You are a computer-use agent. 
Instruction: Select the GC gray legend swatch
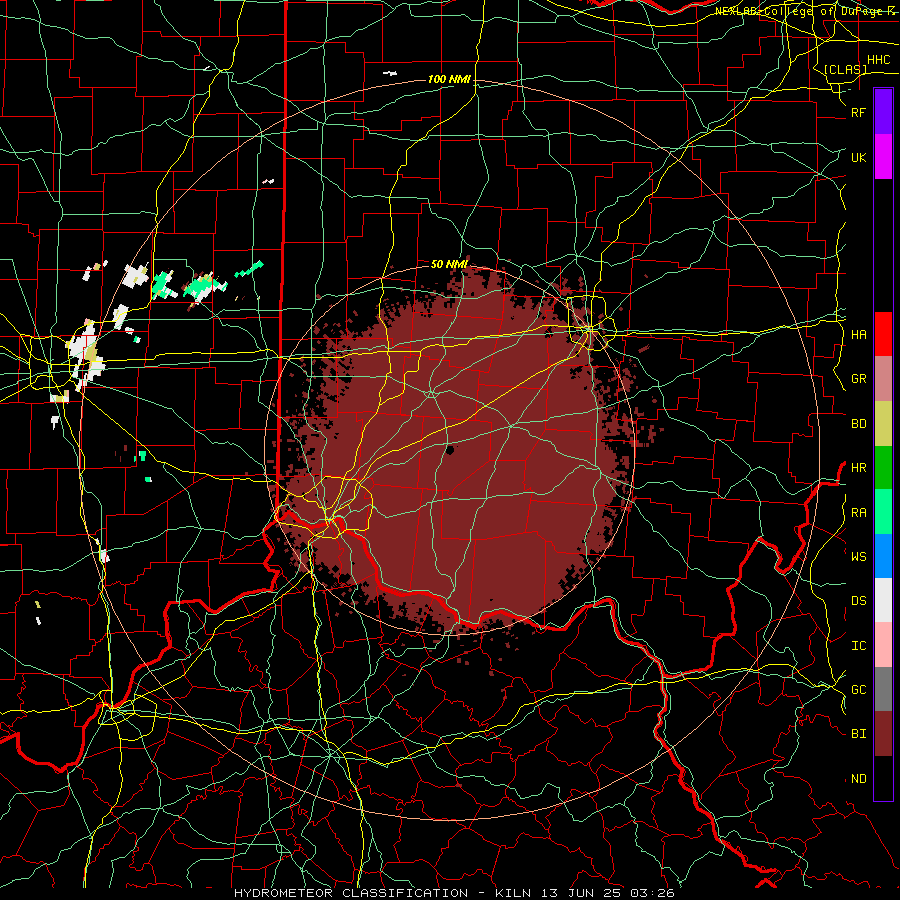(x=883, y=689)
